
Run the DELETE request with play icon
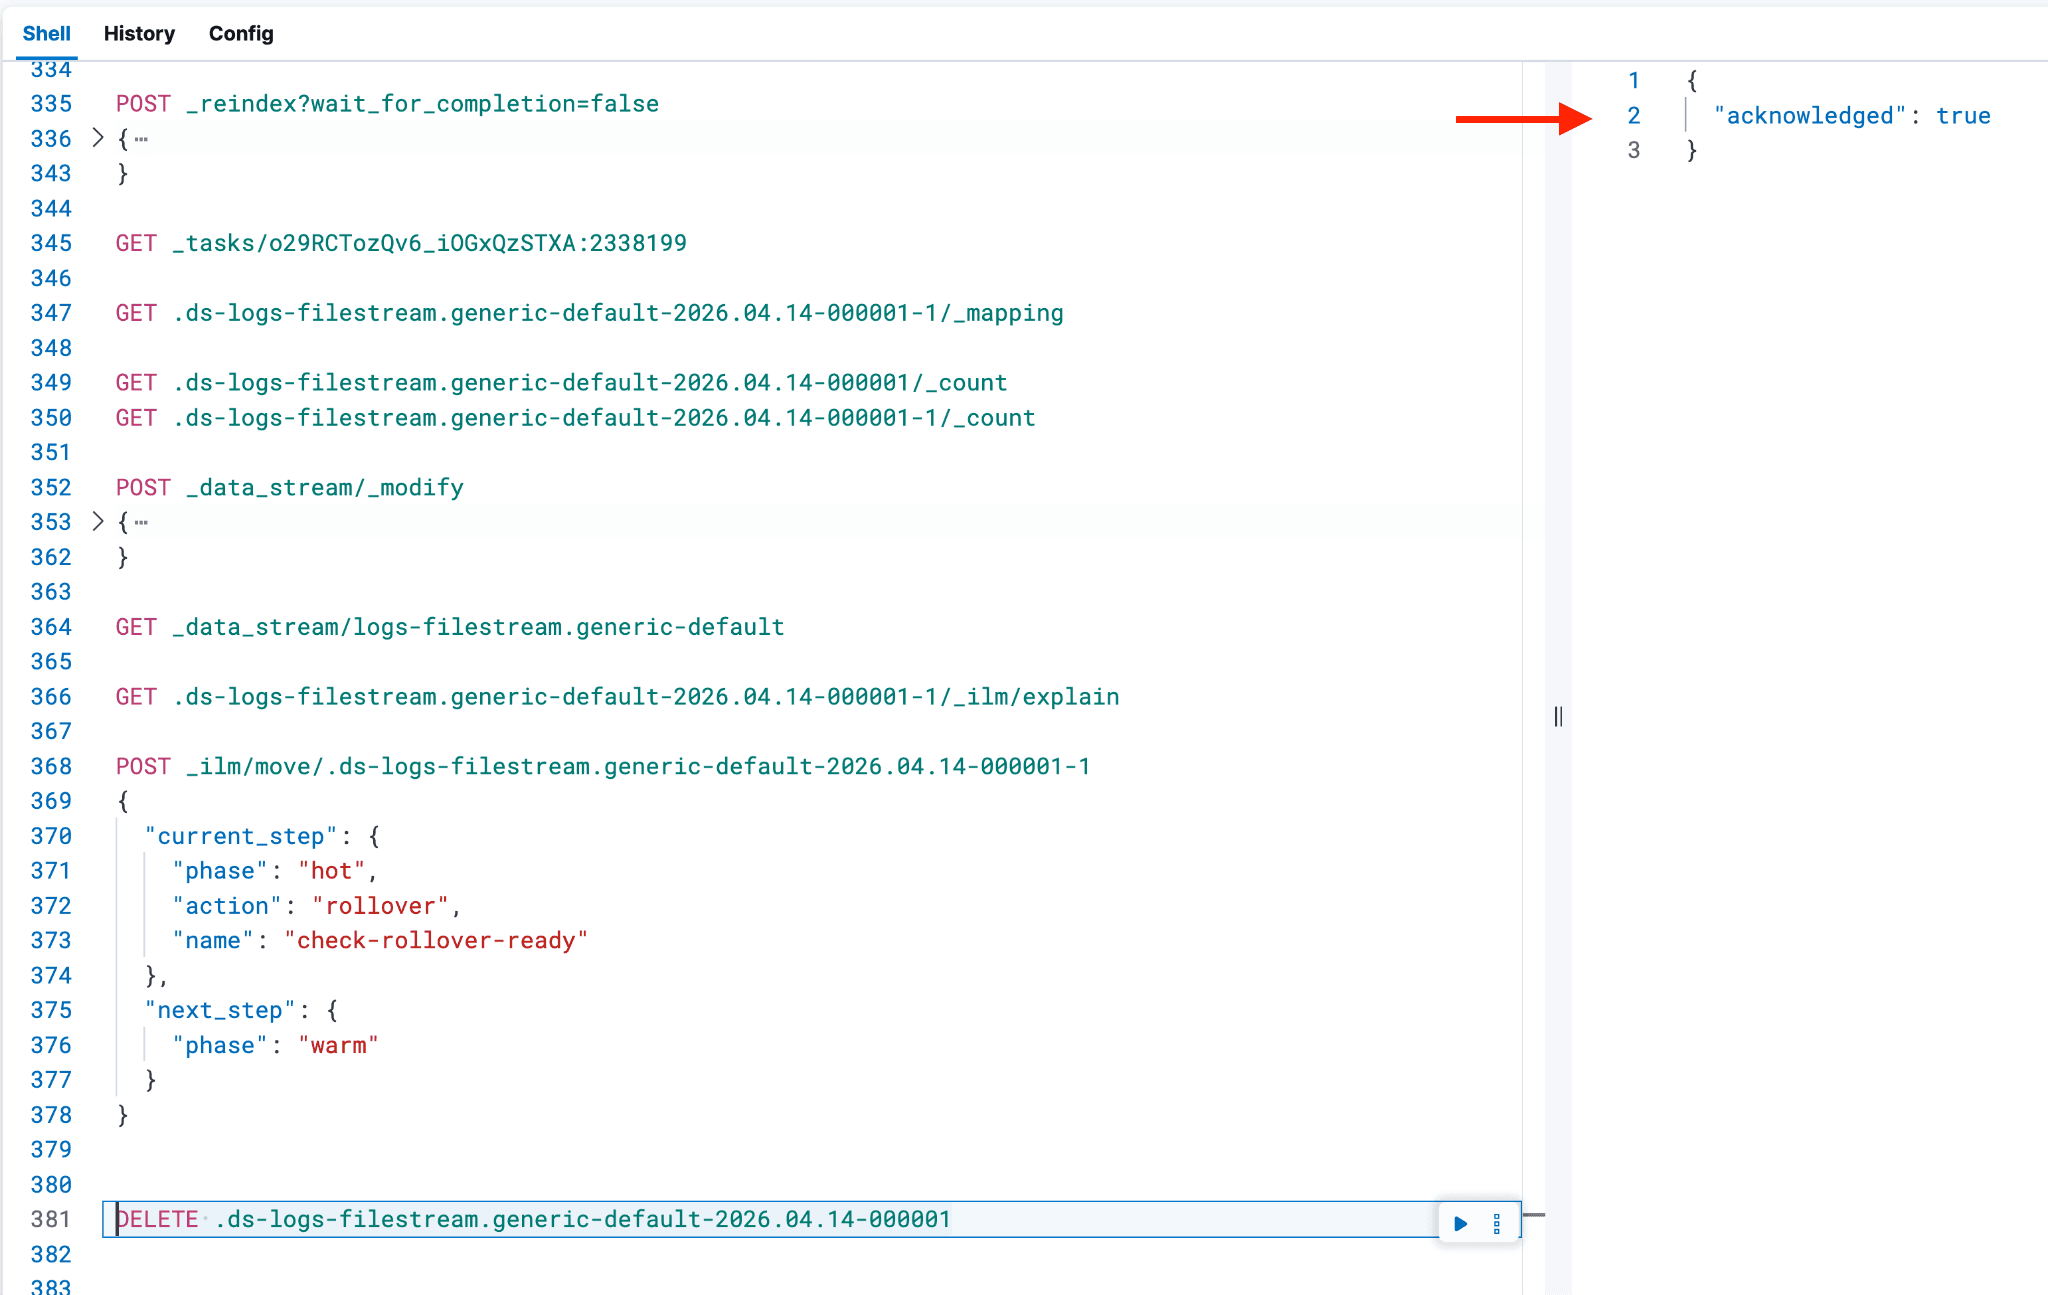pos(1460,1223)
